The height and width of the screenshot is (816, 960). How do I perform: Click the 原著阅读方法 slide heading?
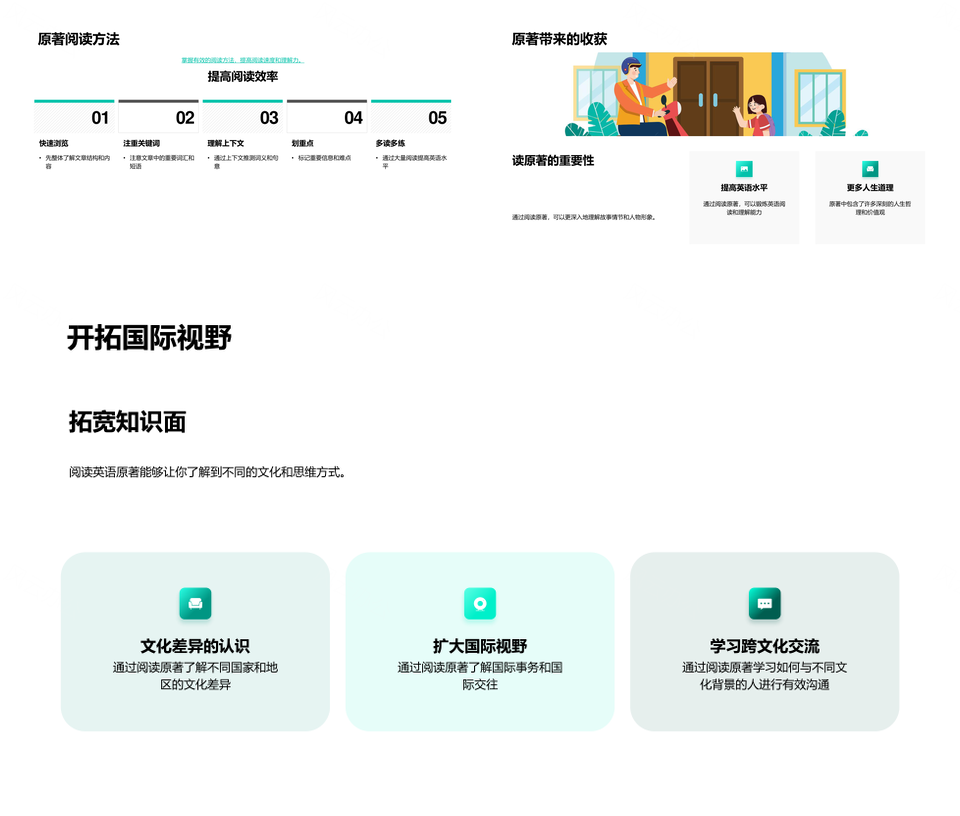[x=79, y=39]
